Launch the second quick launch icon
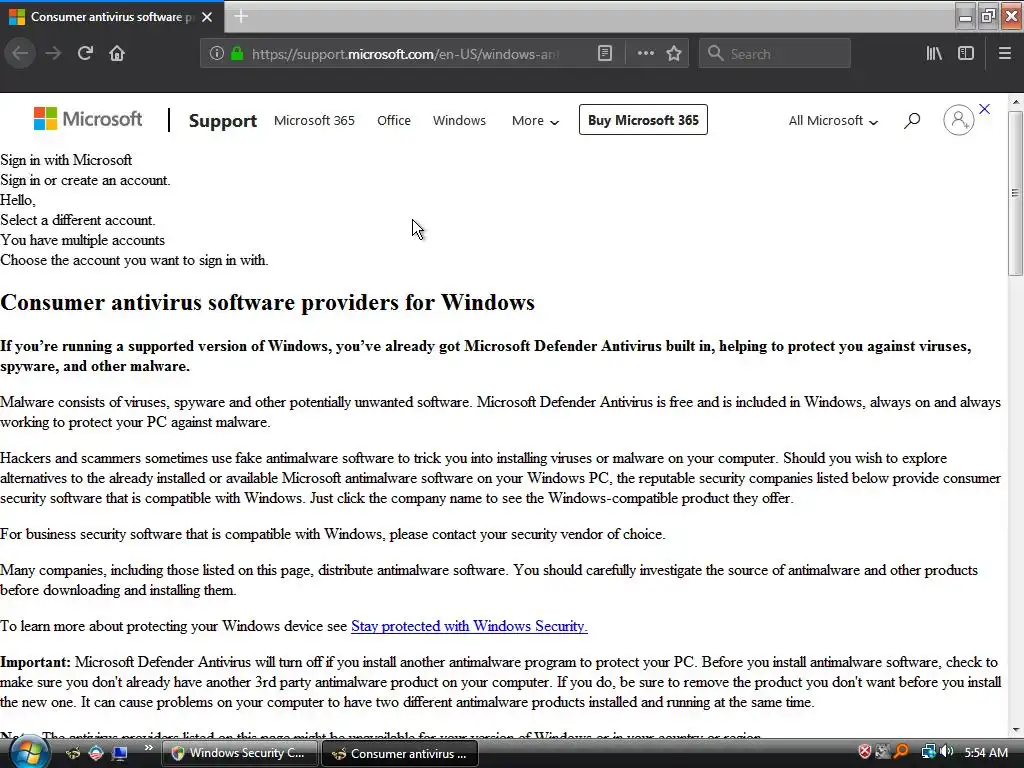 [96, 753]
